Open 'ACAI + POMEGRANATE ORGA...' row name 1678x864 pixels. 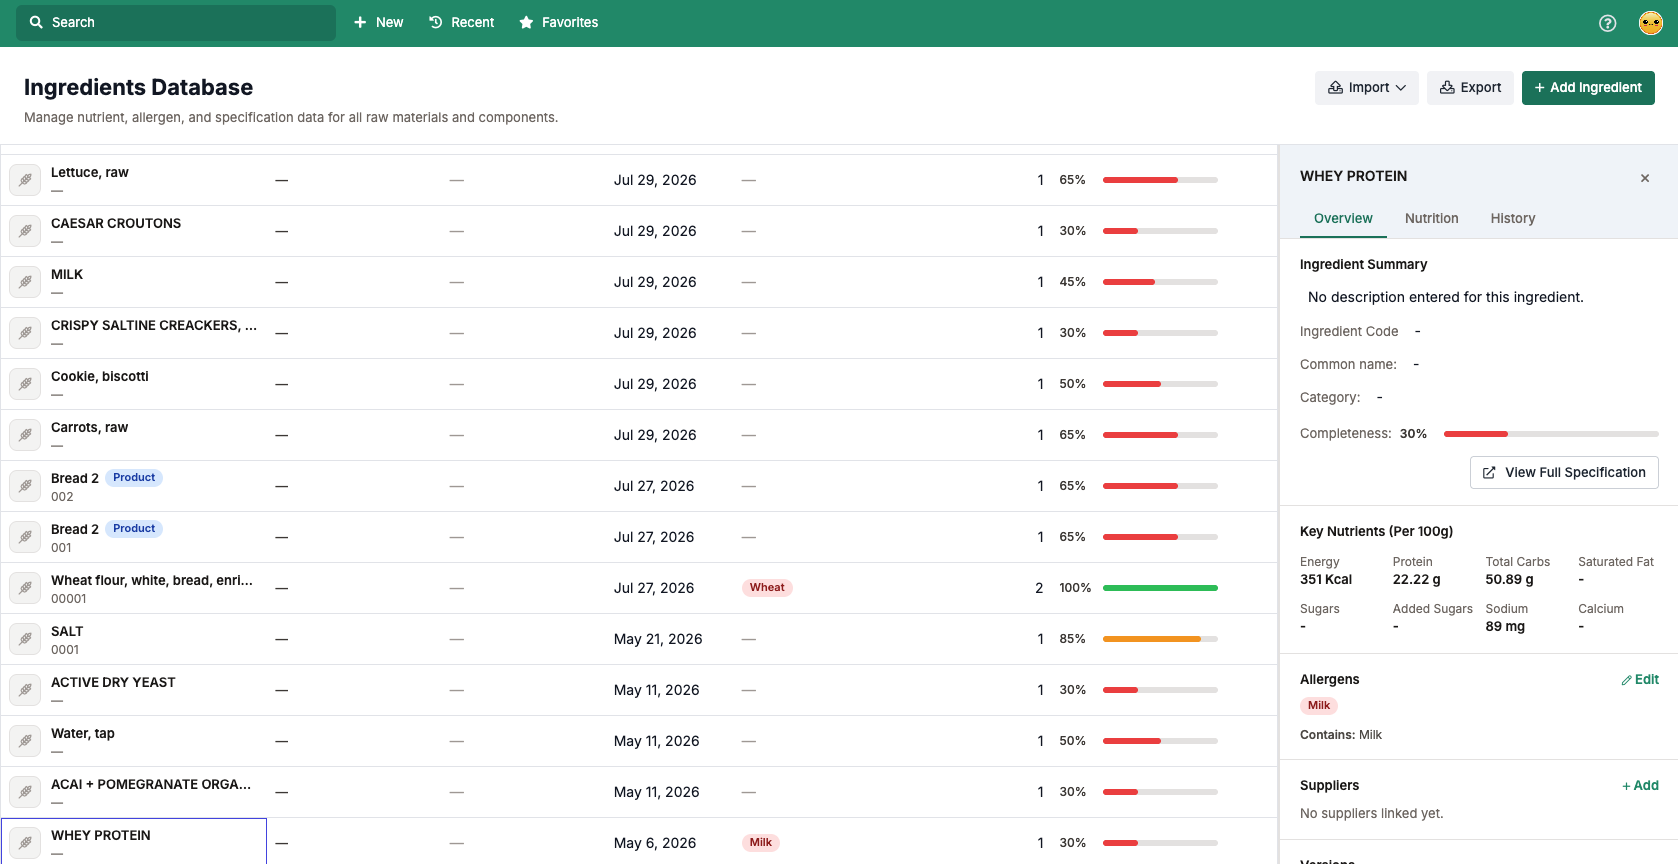151,784
